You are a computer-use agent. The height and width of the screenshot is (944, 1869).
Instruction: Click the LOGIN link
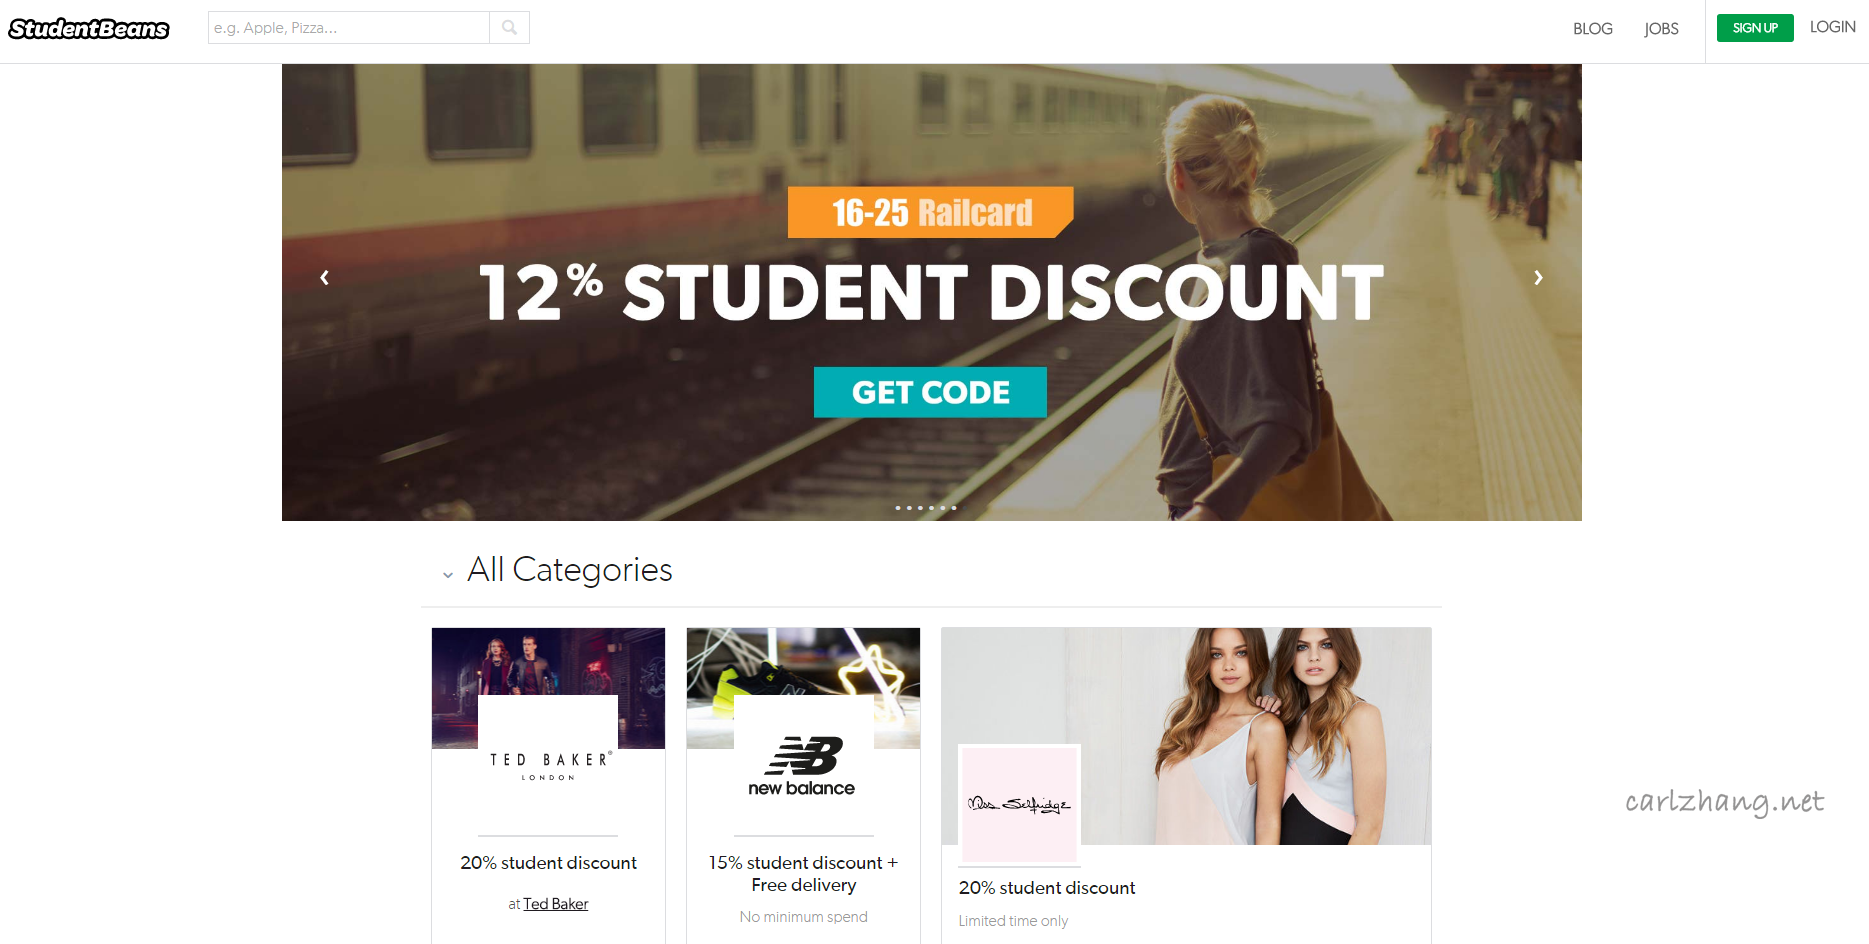(1832, 27)
